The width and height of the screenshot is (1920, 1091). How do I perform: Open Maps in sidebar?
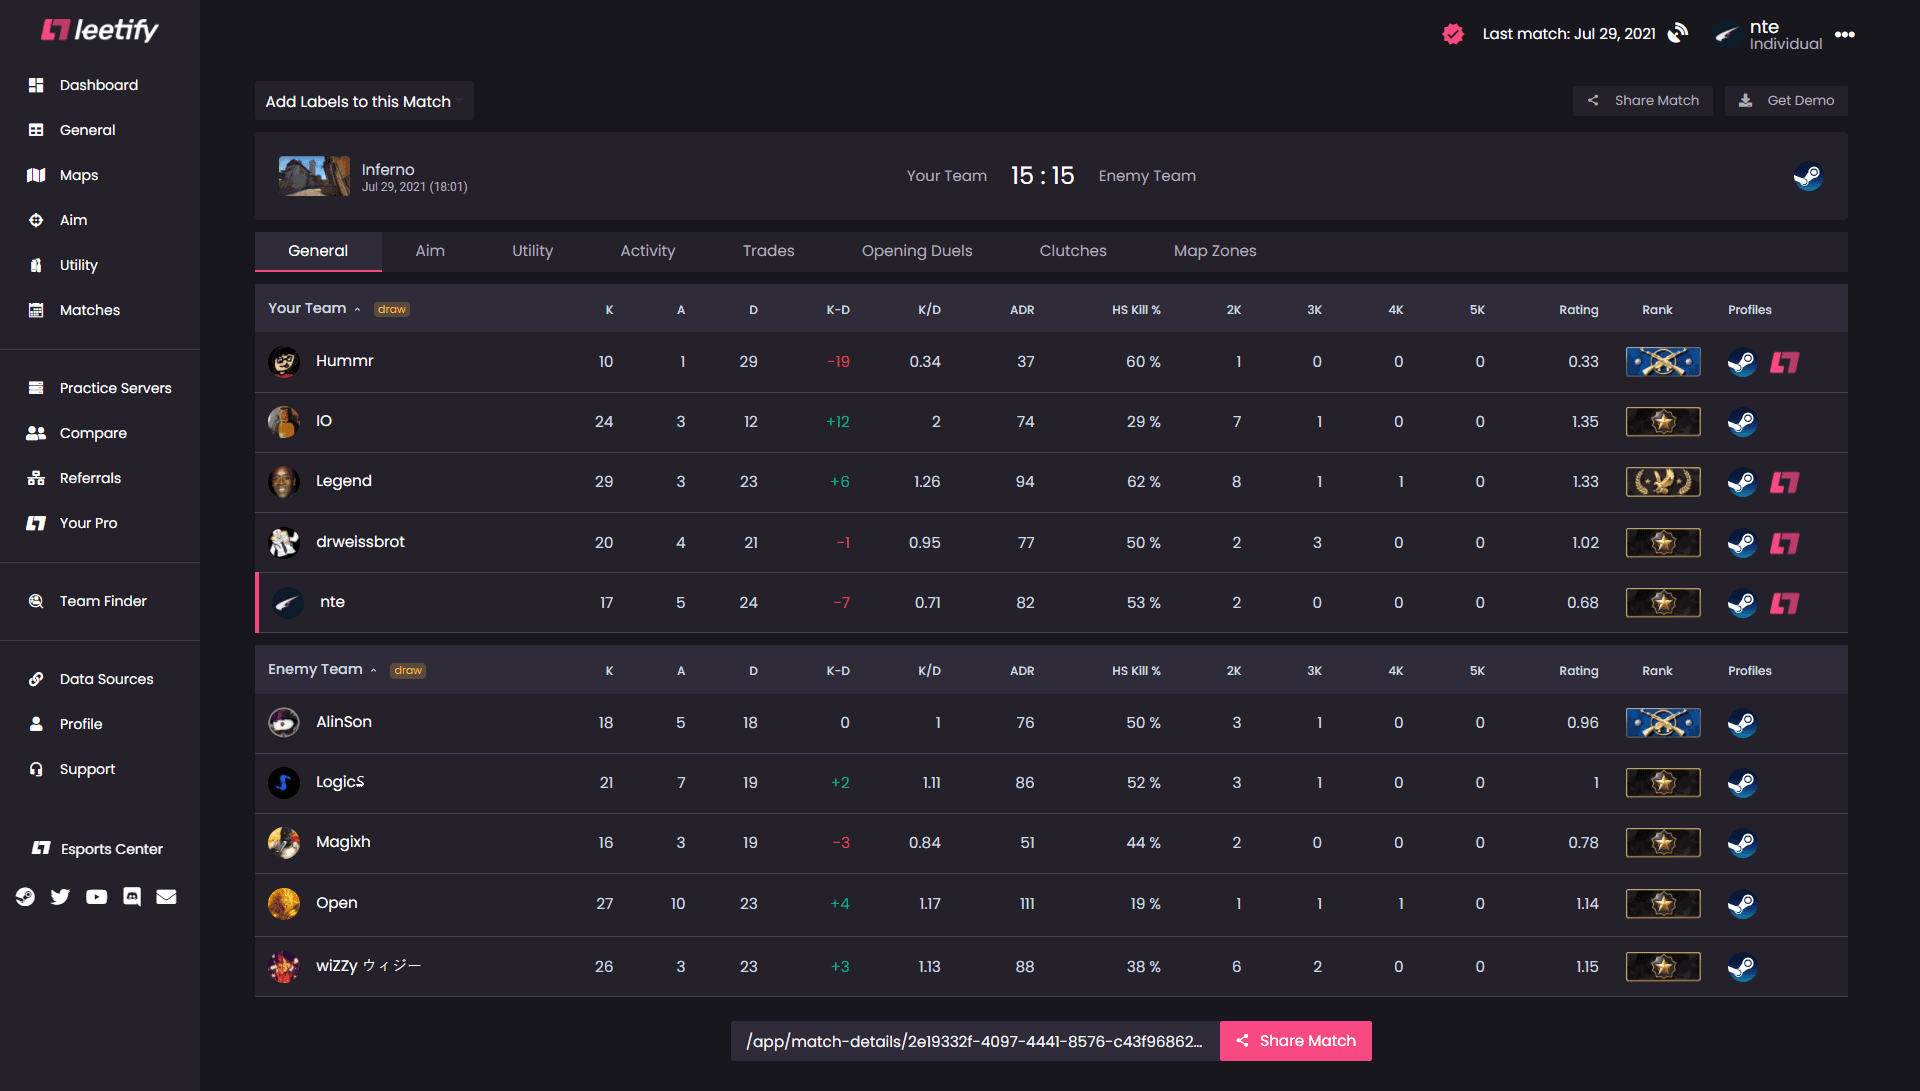tap(78, 175)
